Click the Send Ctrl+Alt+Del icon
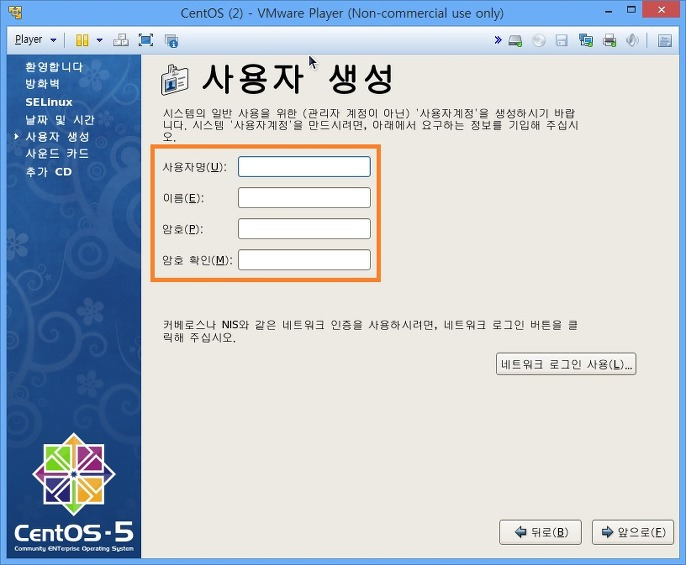This screenshot has width=686, height=565. [x=121, y=40]
